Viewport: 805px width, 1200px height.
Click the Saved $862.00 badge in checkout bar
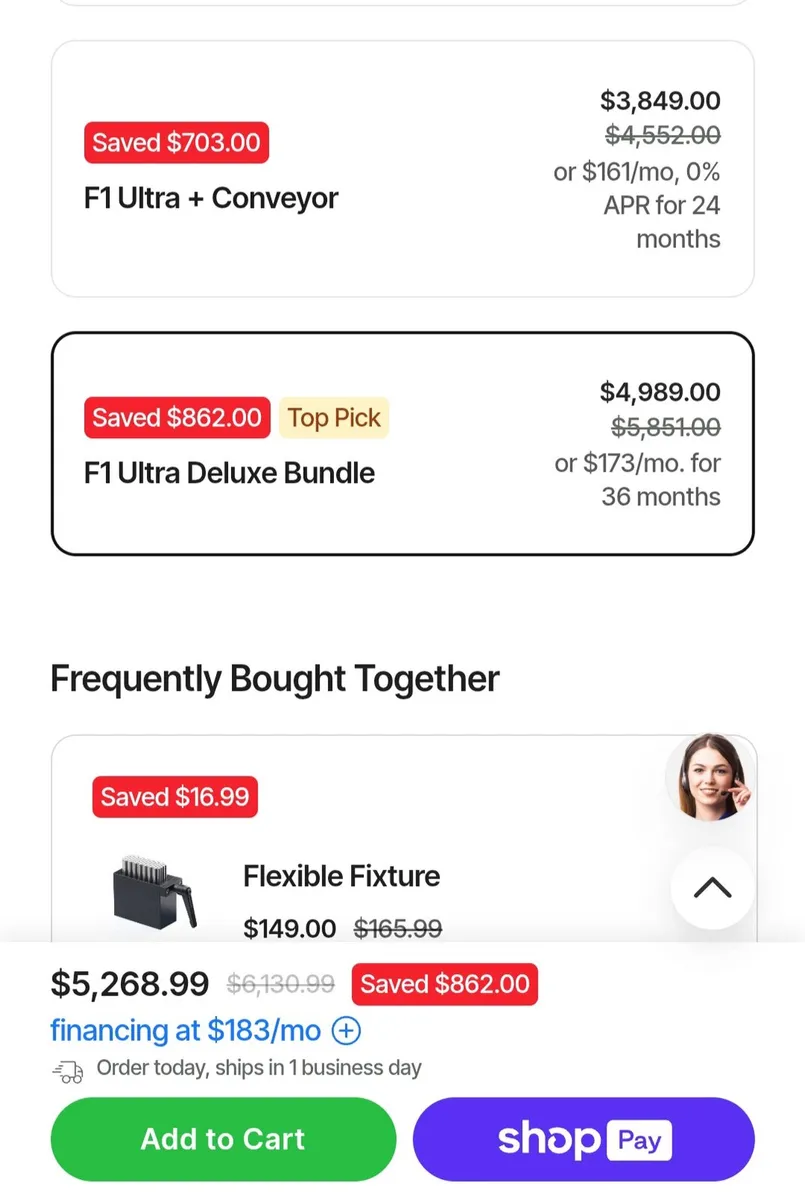pos(444,984)
